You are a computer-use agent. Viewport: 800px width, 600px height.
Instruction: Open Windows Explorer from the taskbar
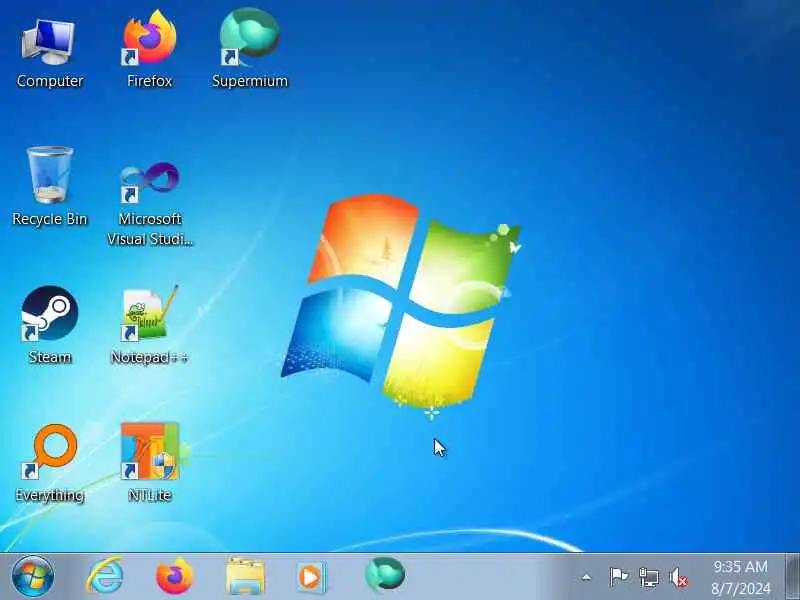tap(245, 577)
